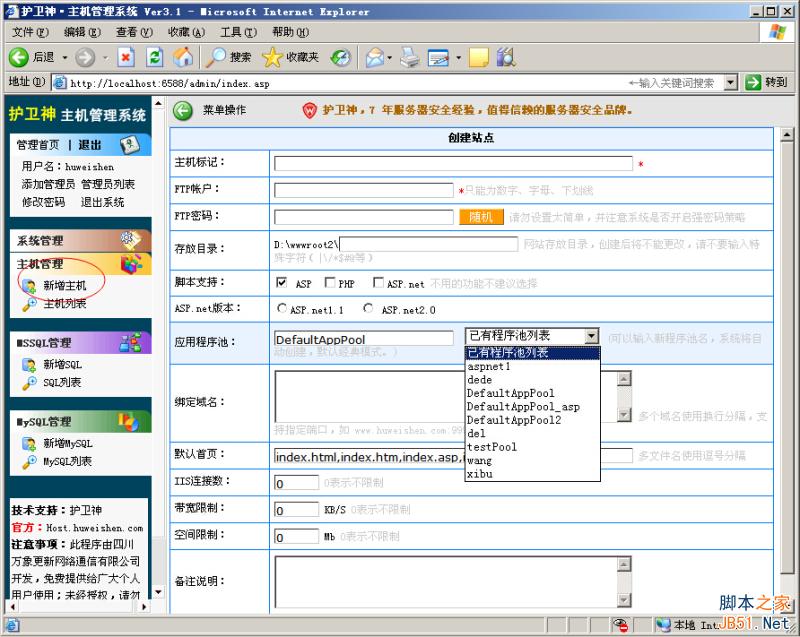Click the IE Refresh toolbar icon

154,57
